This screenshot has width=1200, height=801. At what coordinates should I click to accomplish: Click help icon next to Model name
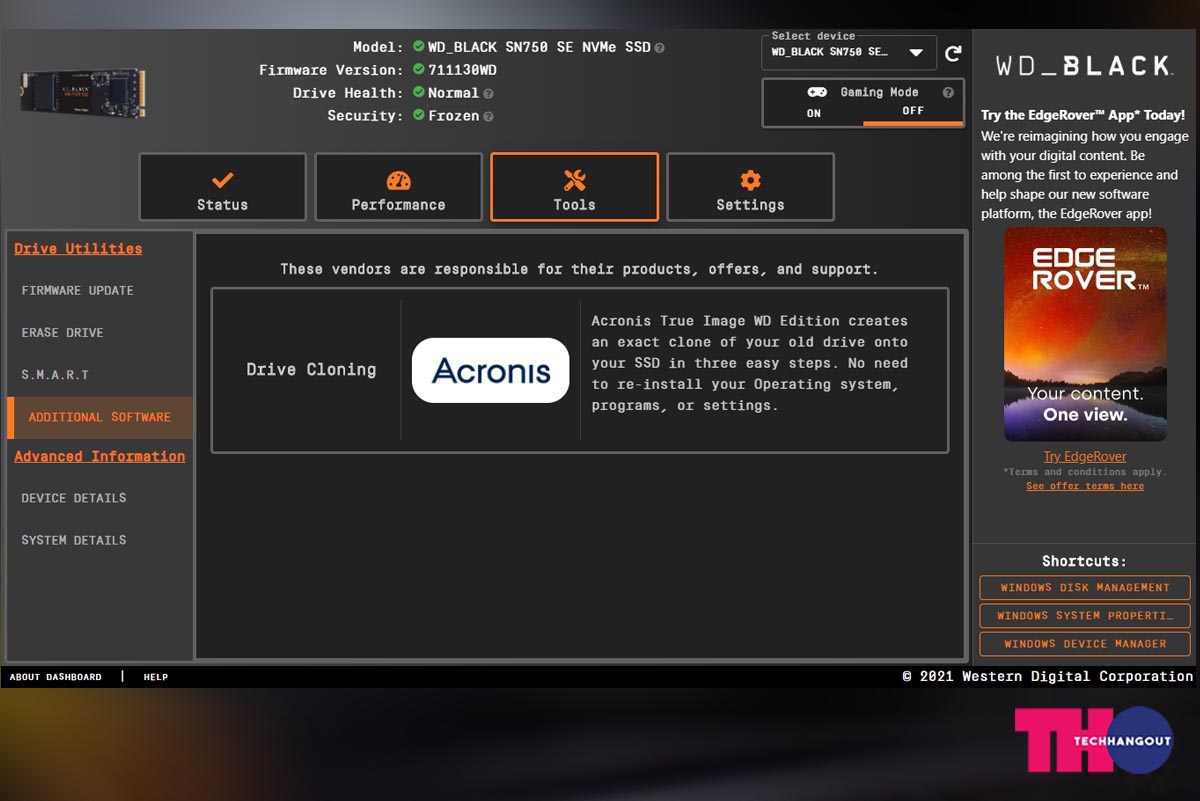pos(660,47)
